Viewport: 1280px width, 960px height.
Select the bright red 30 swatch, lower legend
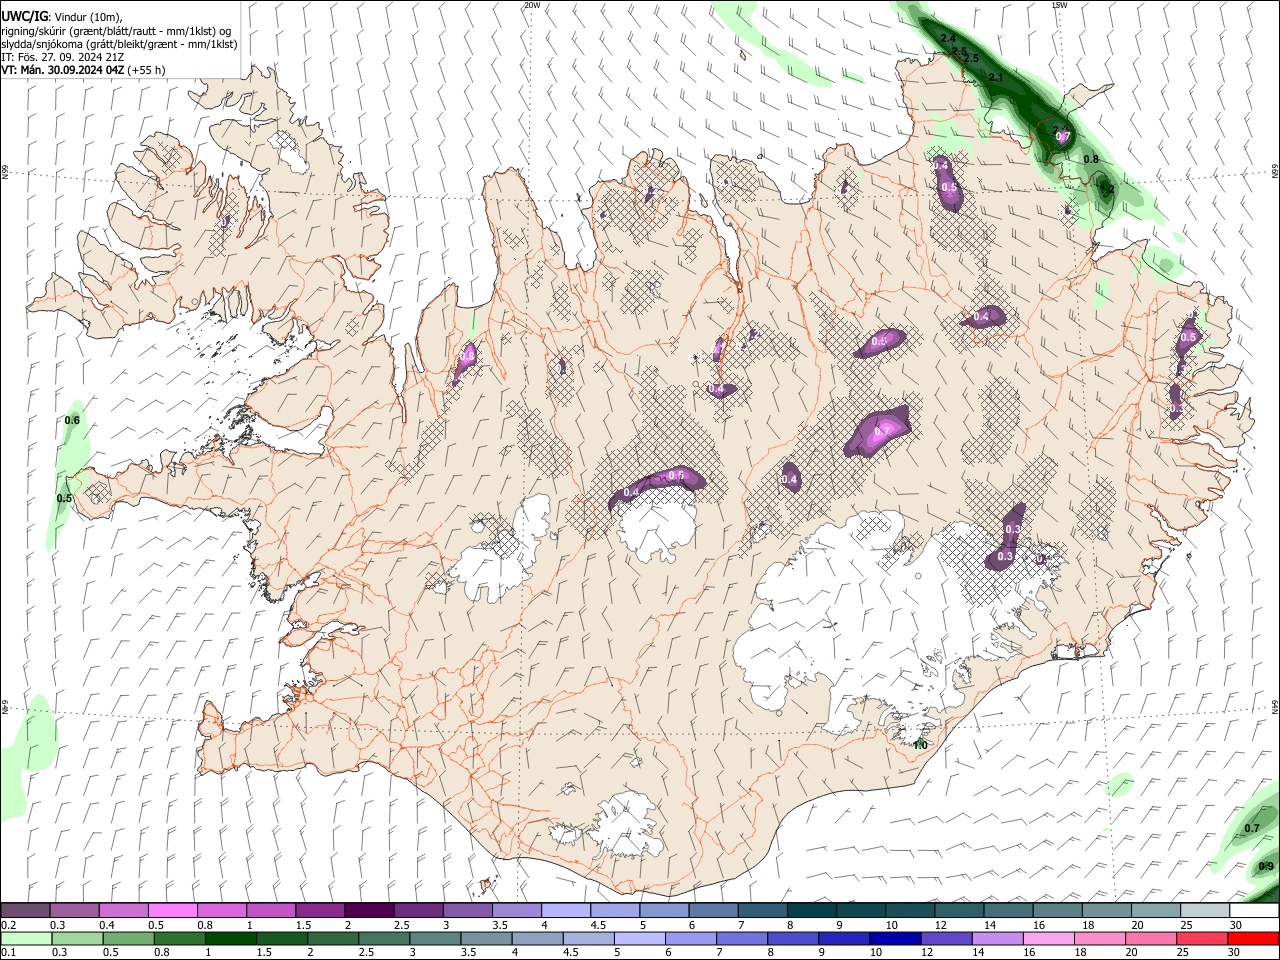[1252, 938]
